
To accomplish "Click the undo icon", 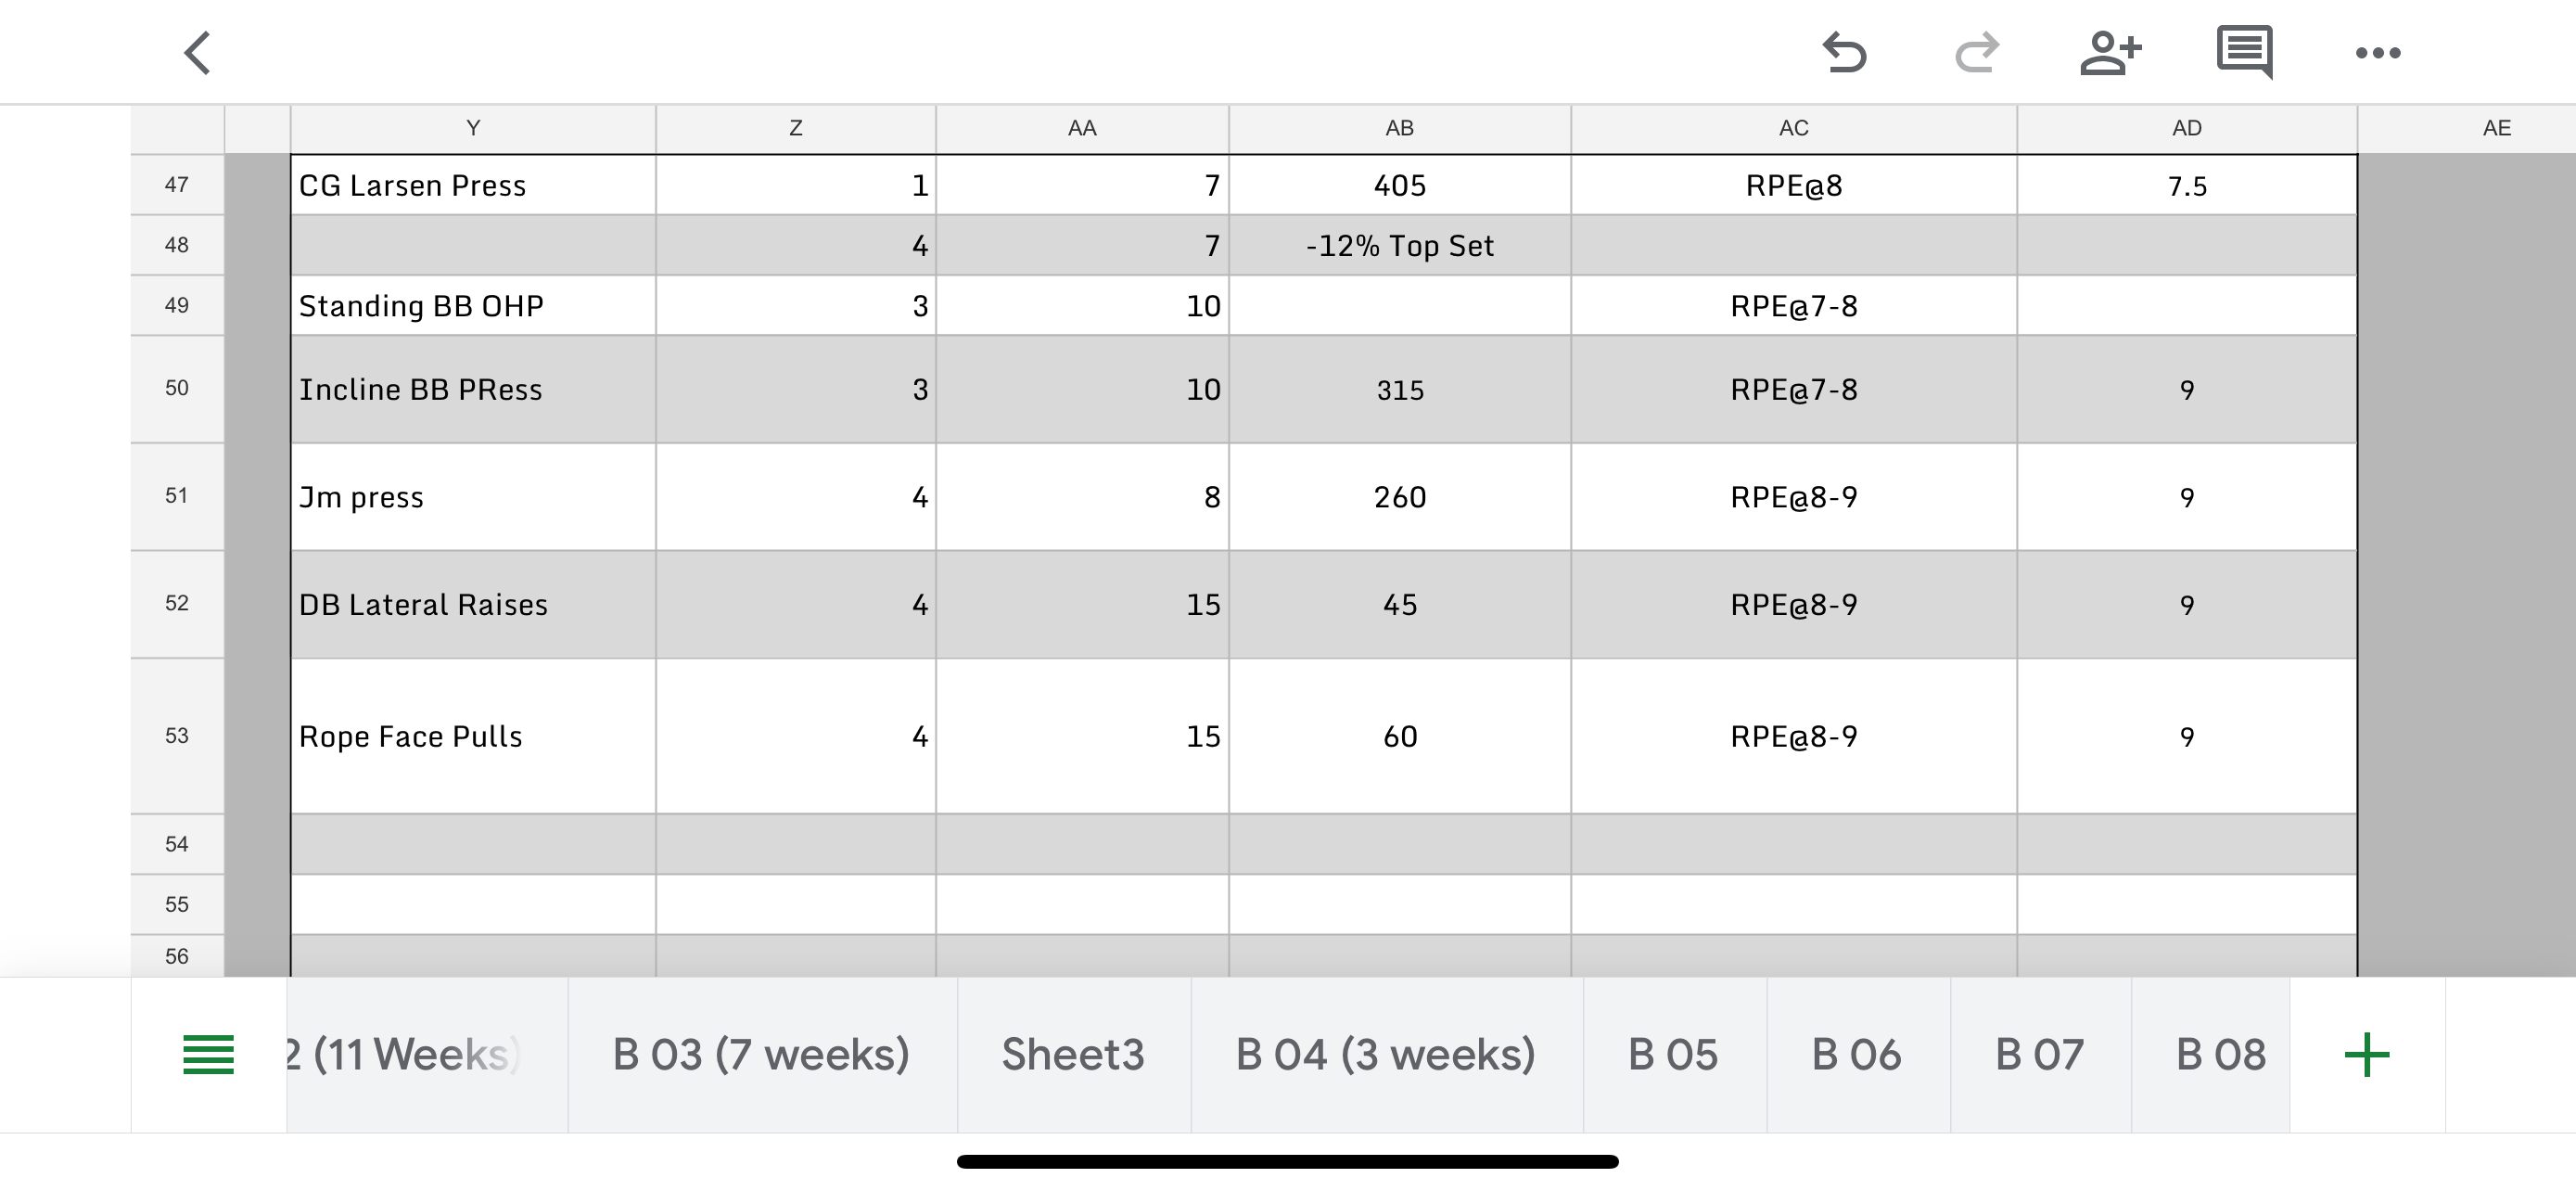I will pos(1844,53).
